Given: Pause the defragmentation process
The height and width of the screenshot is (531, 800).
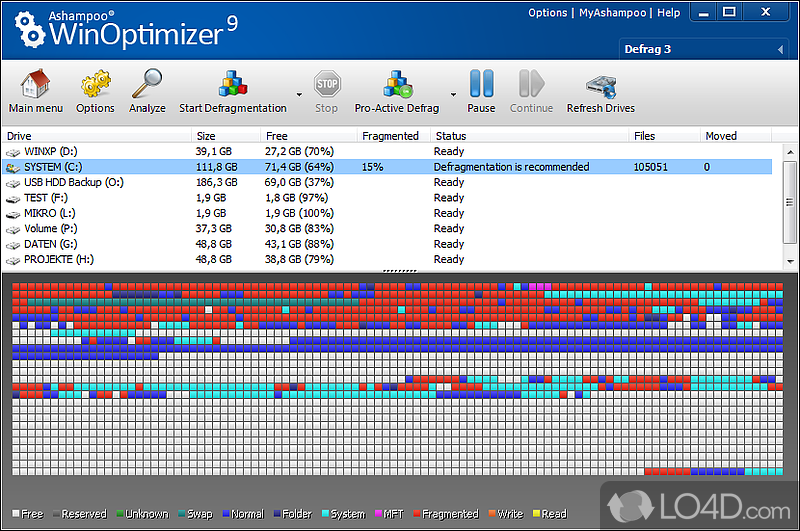Looking at the screenshot, I should pos(481,83).
